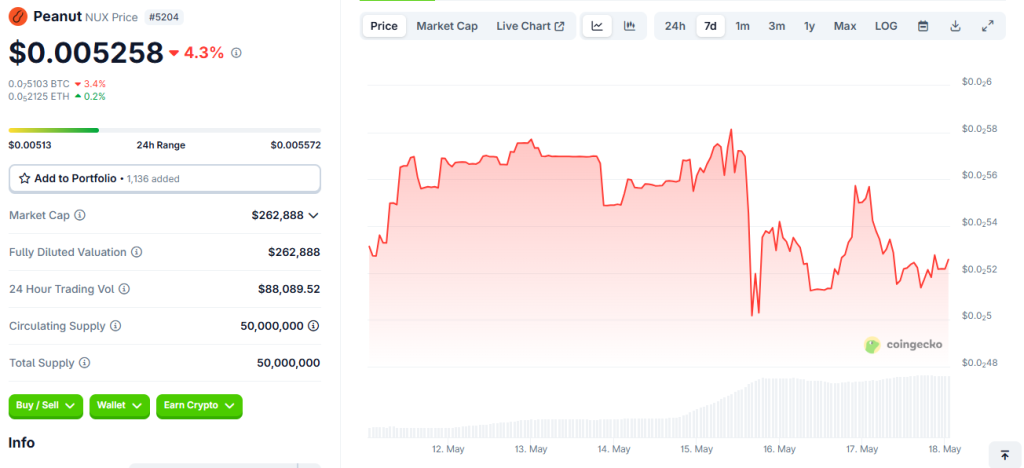
Task: Click the $0.005258 price value
Action: pos(86,53)
